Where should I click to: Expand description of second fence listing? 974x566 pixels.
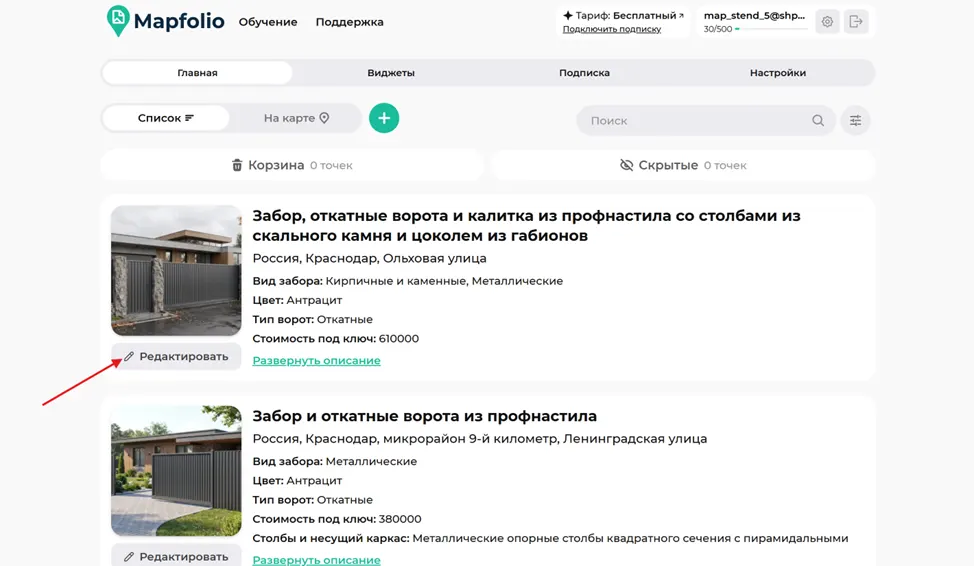click(x=316, y=560)
